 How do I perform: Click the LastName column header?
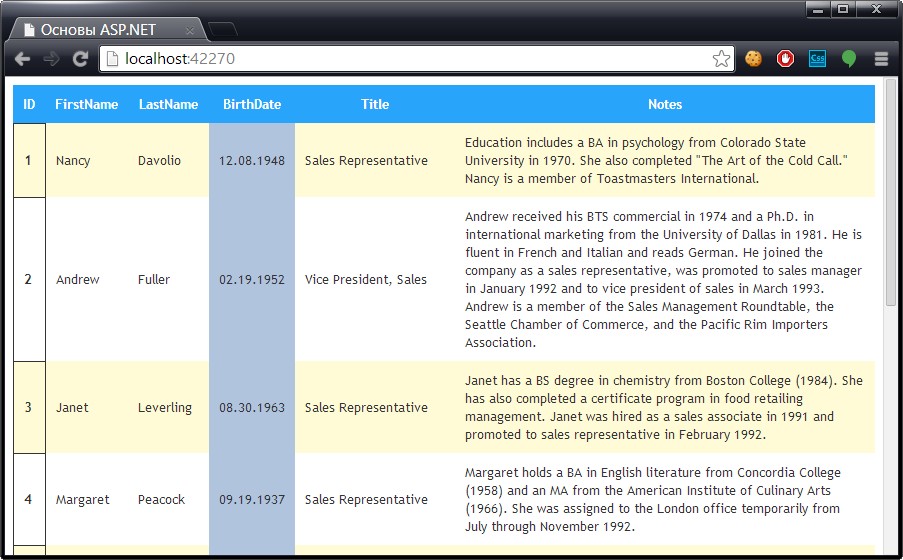[168, 104]
